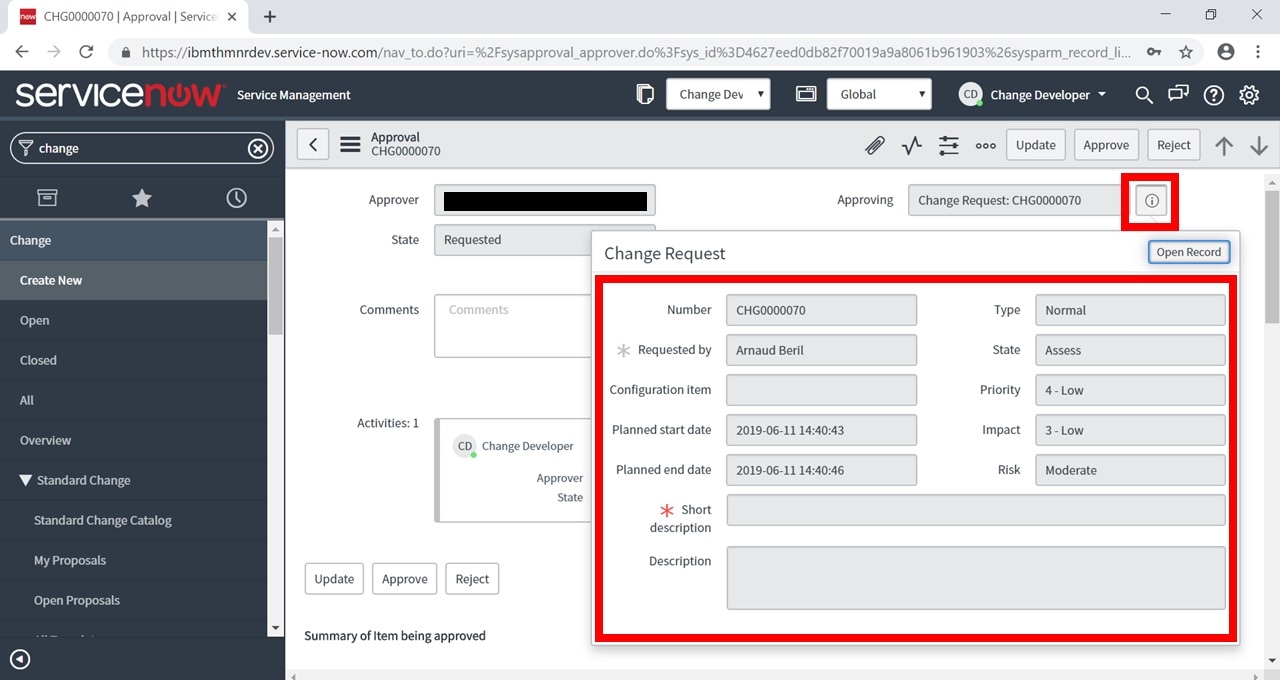Open the additional actions ellipsis icon
1280x680 pixels.
(x=985, y=145)
